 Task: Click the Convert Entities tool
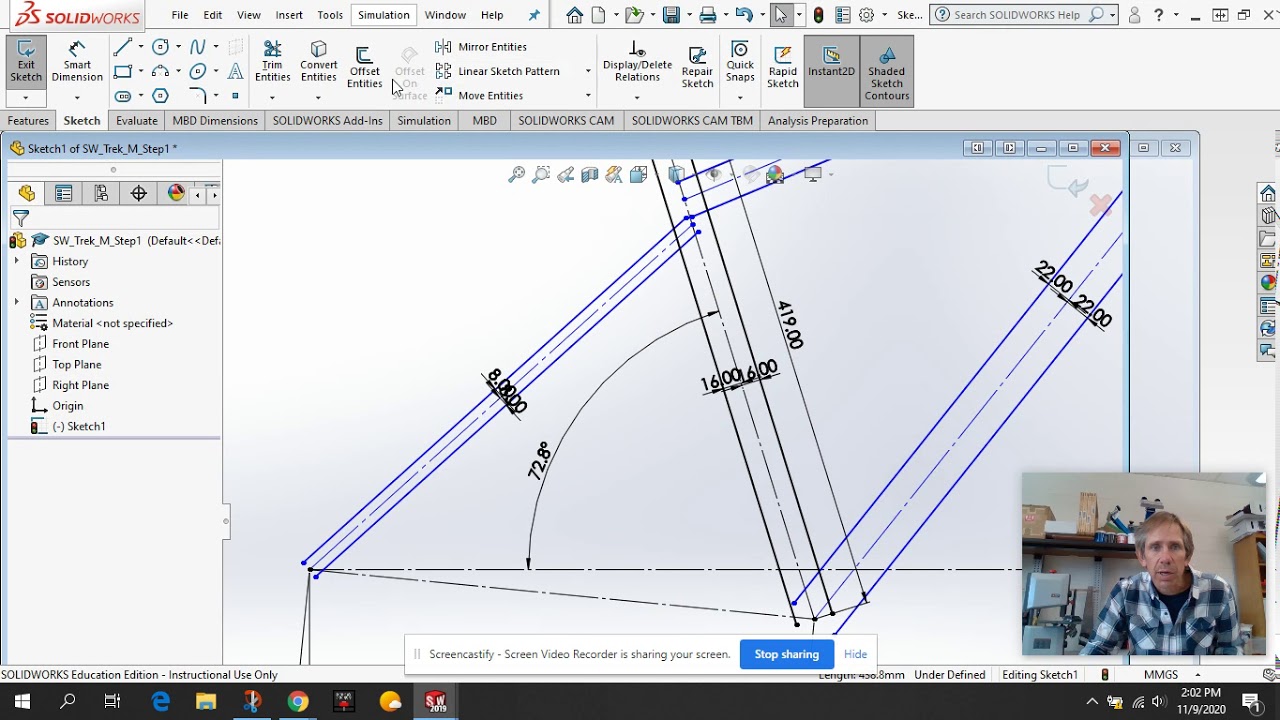pos(319,62)
